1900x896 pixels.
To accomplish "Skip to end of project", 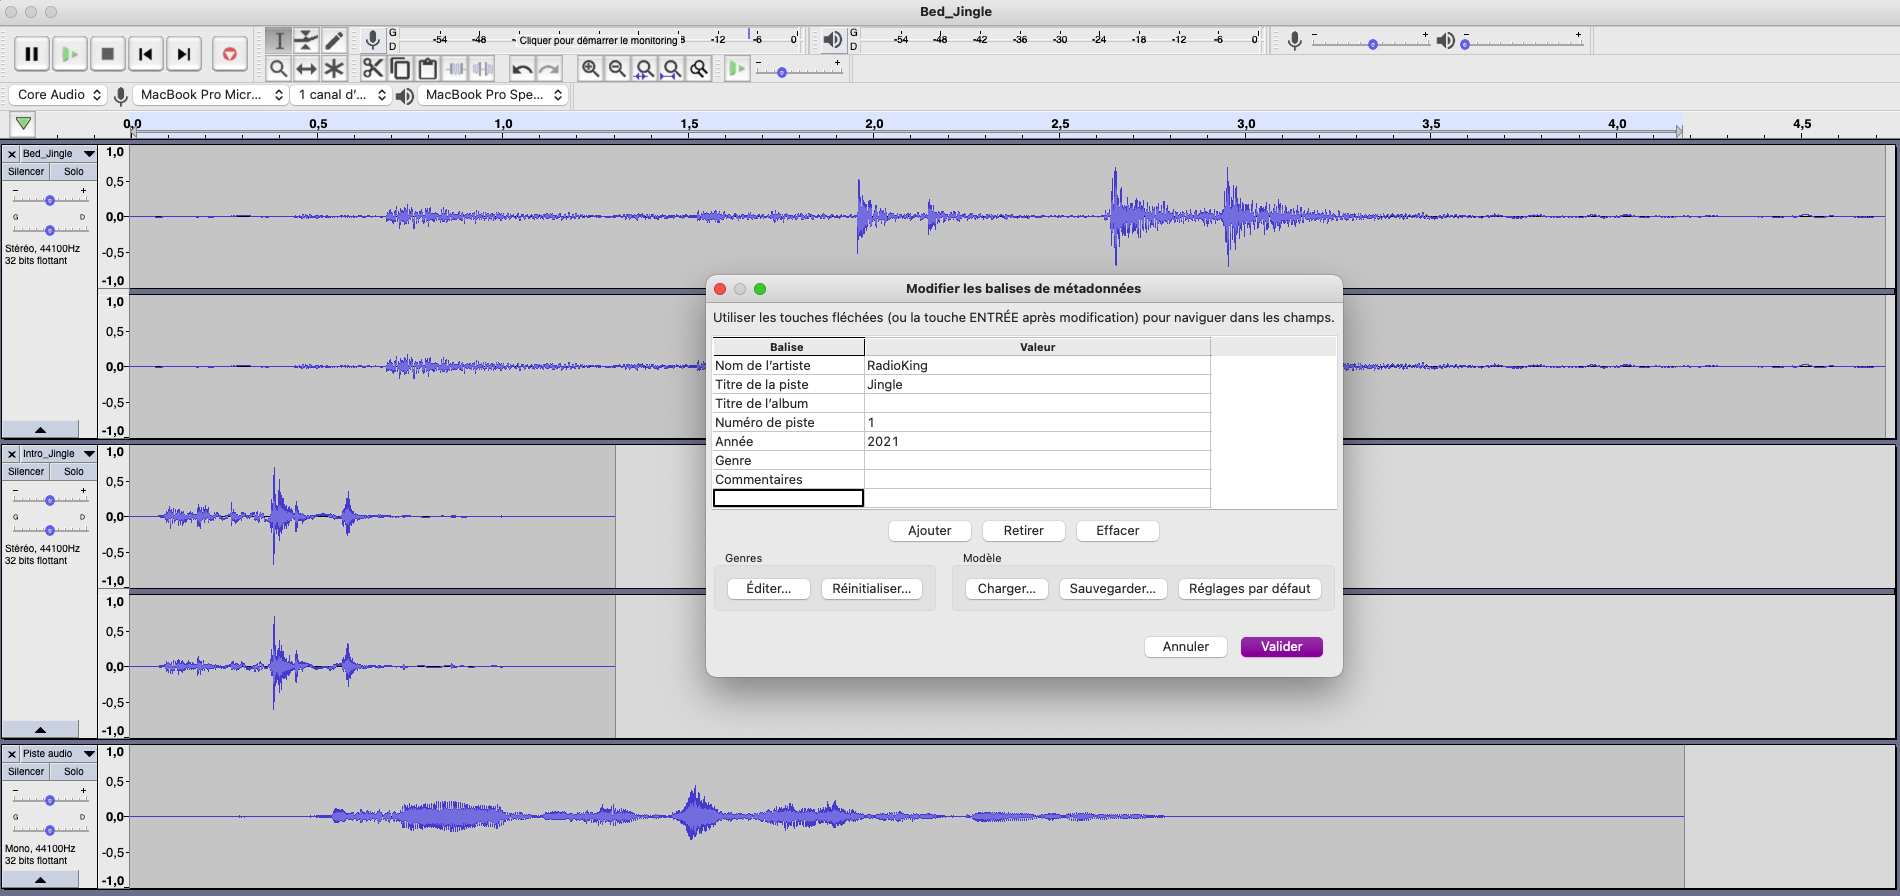I will coord(184,54).
